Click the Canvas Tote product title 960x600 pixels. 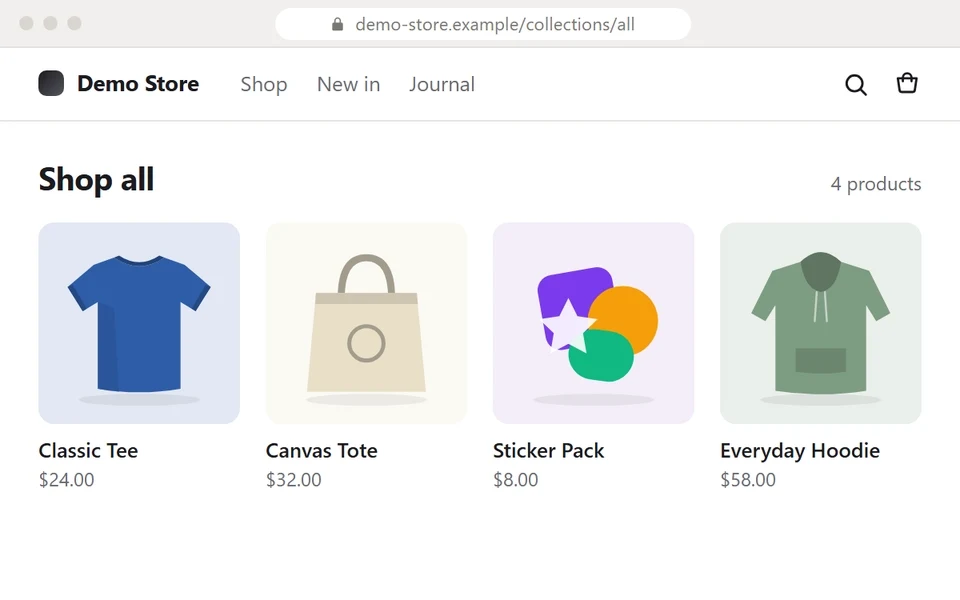coord(321,451)
